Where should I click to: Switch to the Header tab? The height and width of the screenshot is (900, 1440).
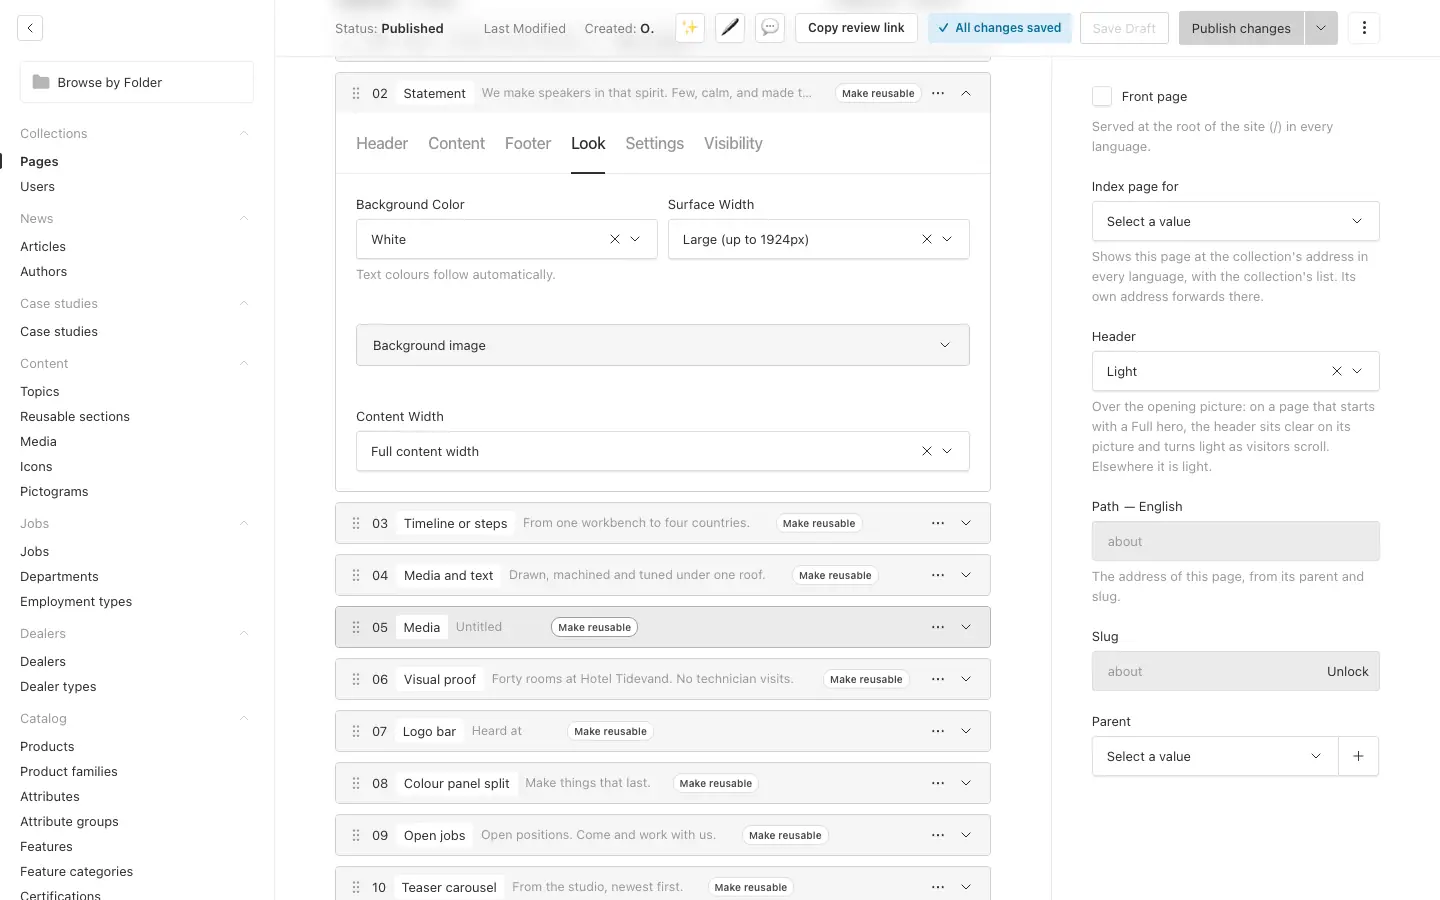point(382,143)
